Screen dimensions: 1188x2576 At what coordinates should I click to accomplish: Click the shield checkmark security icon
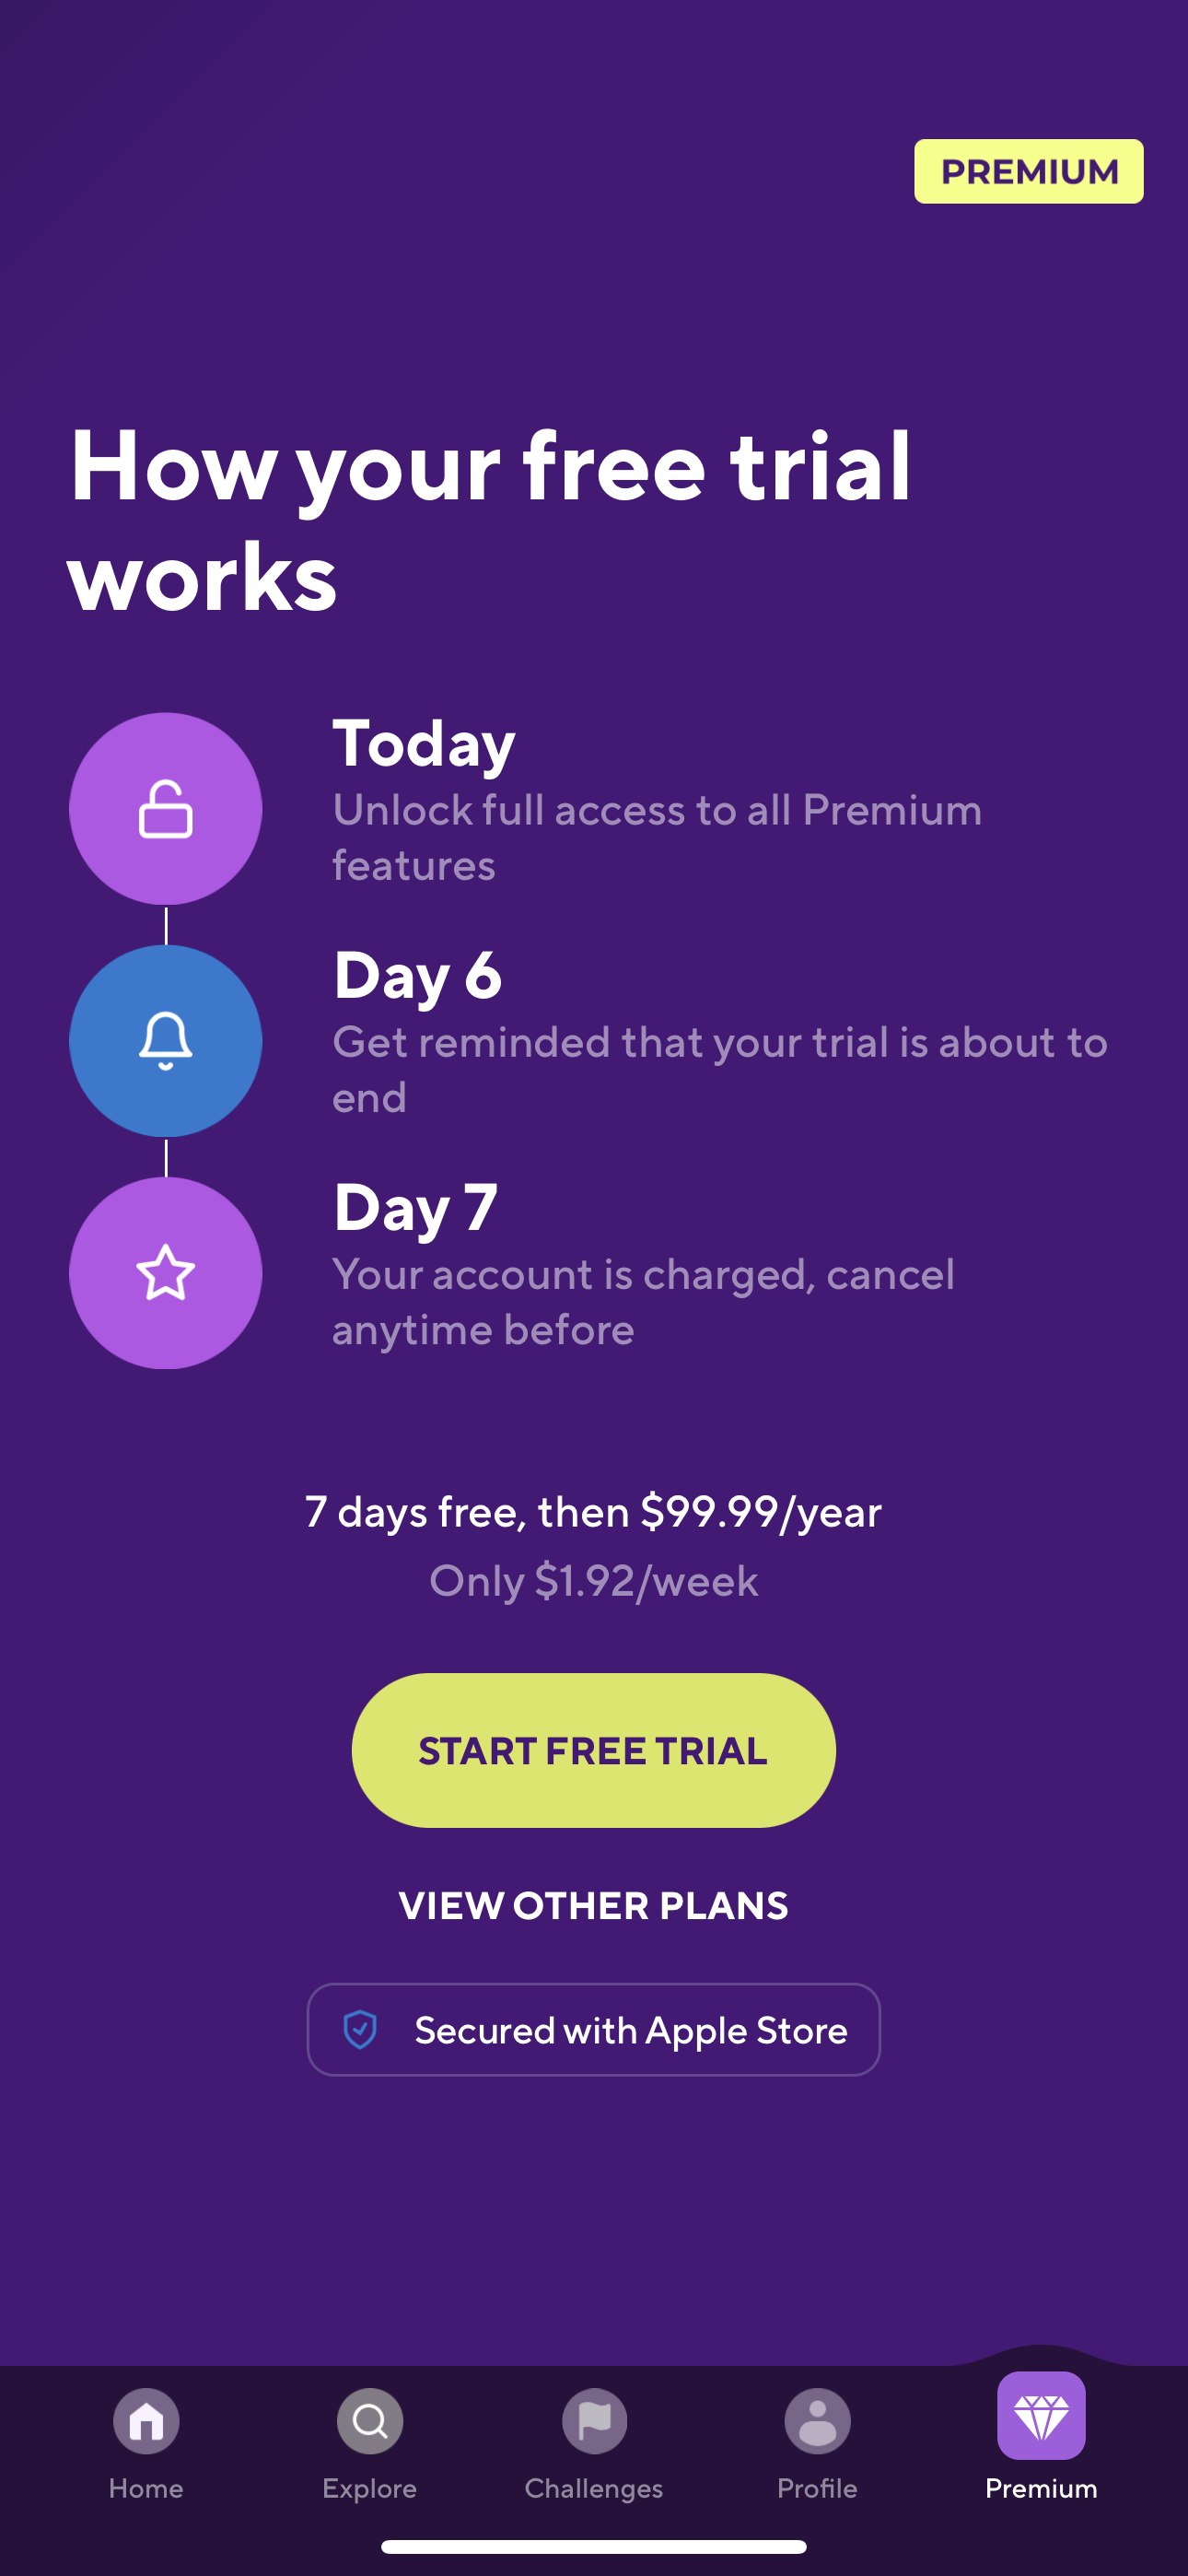360,2029
